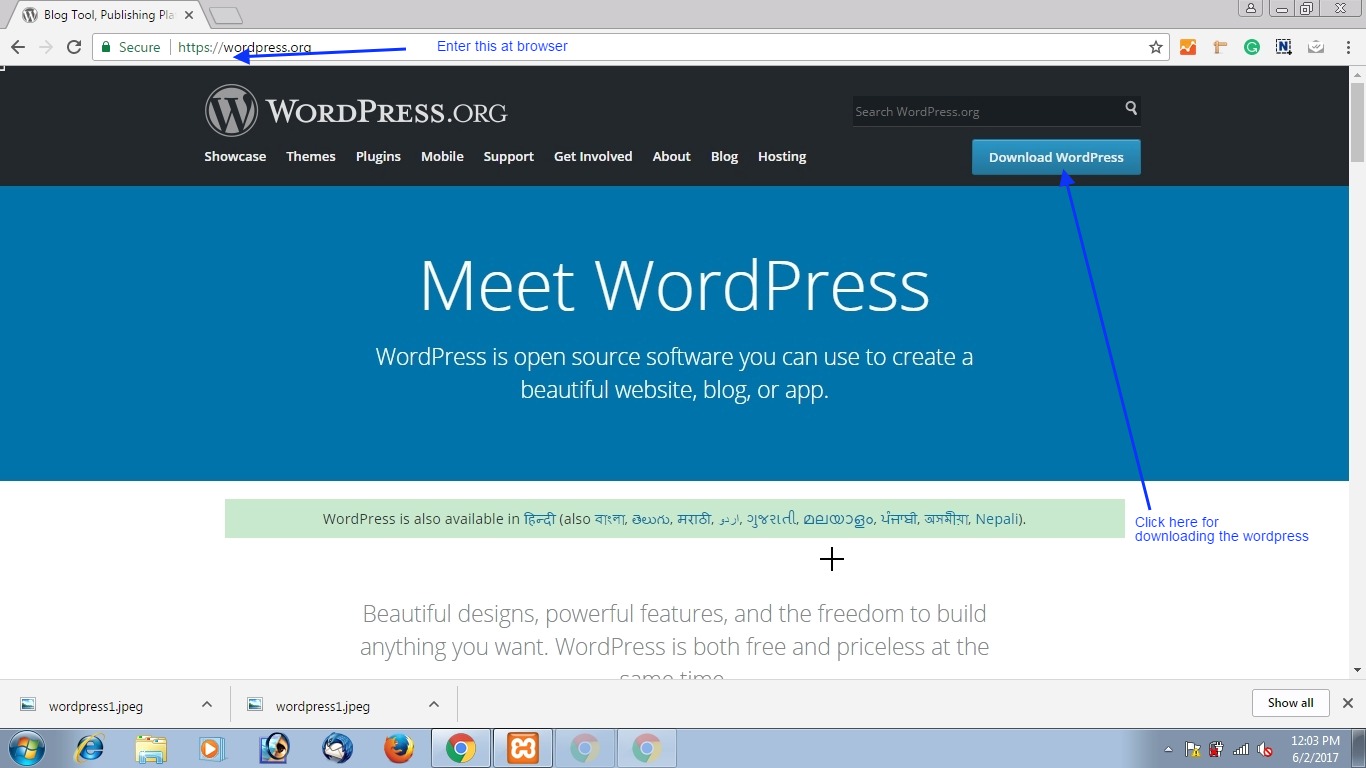Focus the Search WordPress.org field

coord(985,111)
